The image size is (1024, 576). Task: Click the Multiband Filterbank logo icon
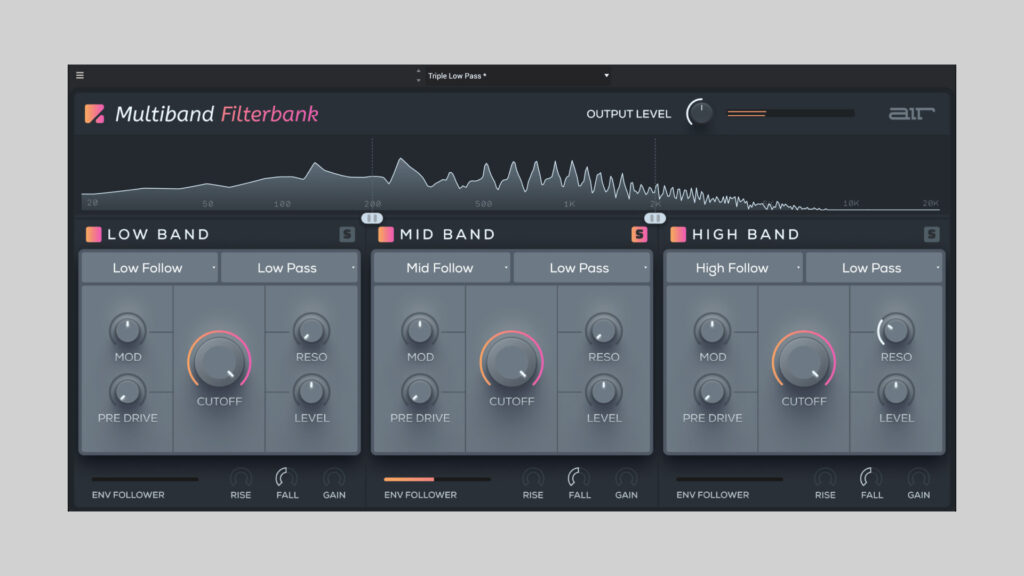pyautogui.click(x=94, y=114)
